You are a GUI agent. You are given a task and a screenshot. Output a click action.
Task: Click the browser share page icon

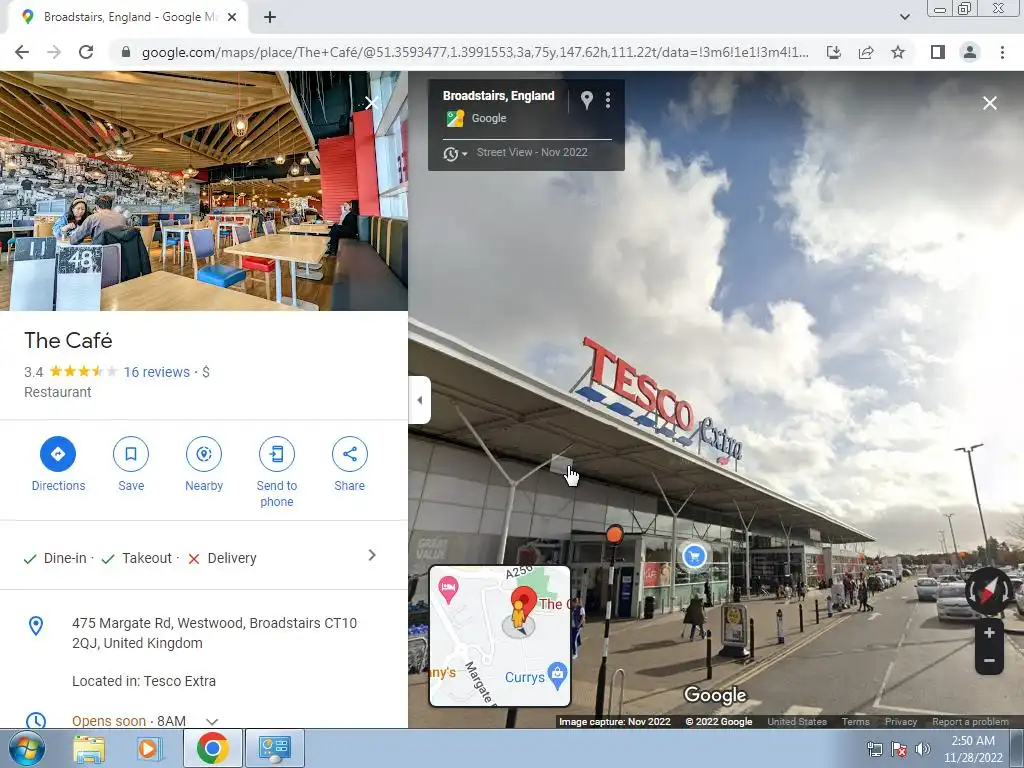866,52
